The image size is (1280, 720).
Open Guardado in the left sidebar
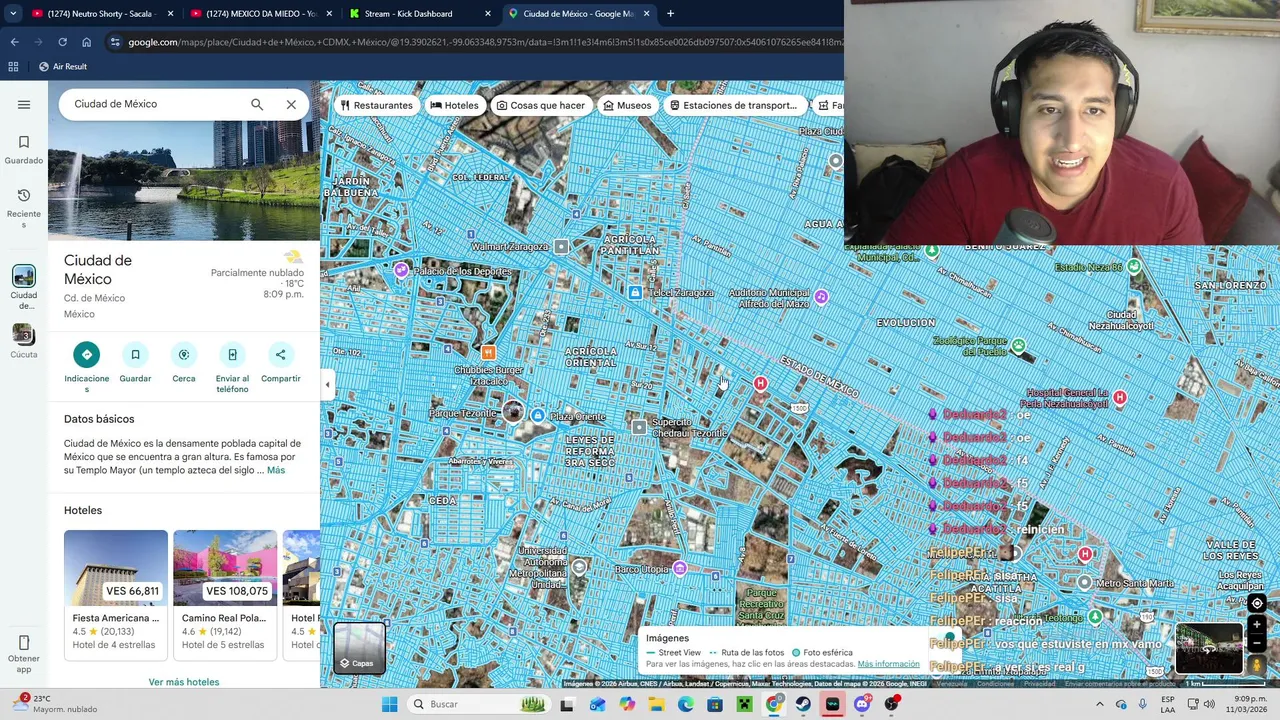[24, 150]
